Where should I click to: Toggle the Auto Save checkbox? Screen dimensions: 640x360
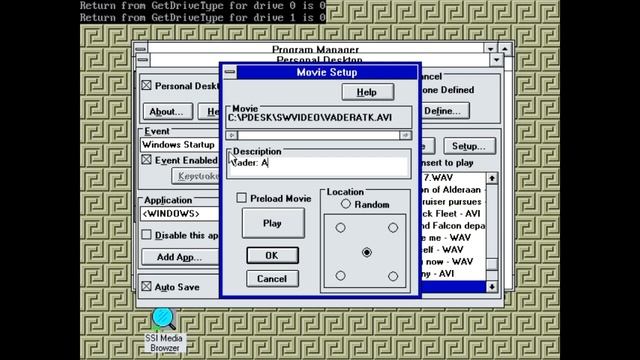tap(147, 287)
